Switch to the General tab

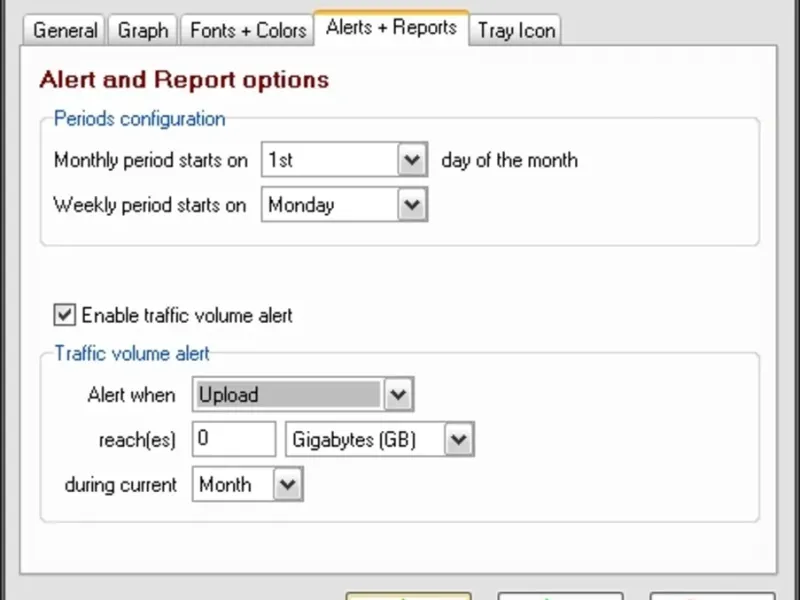(65, 30)
